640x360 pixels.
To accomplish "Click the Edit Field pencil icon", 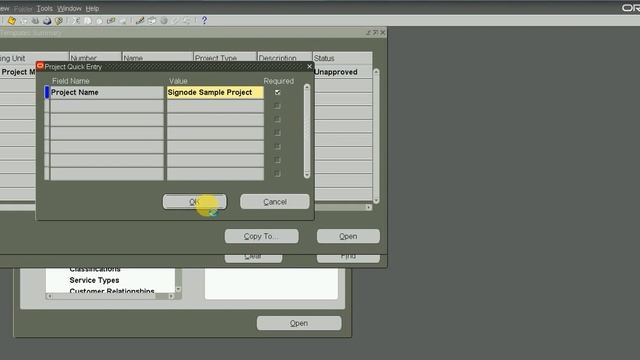I will pos(140,20).
